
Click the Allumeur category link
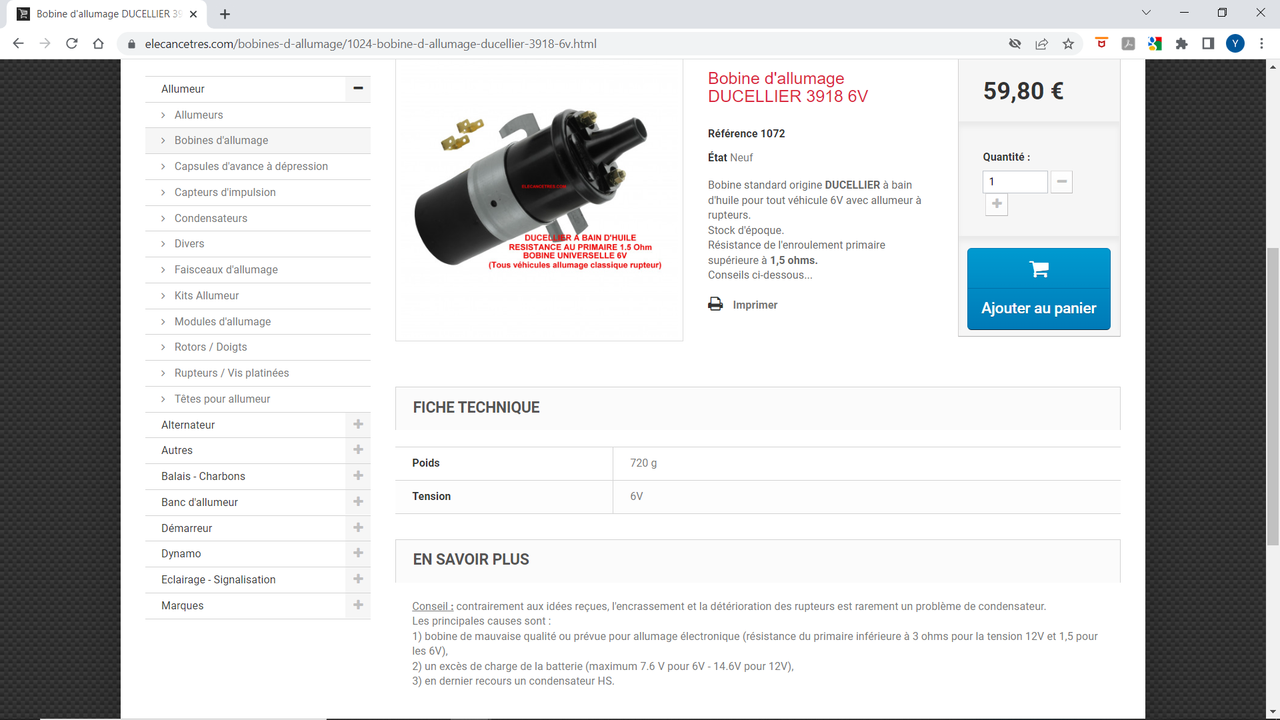tap(183, 89)
